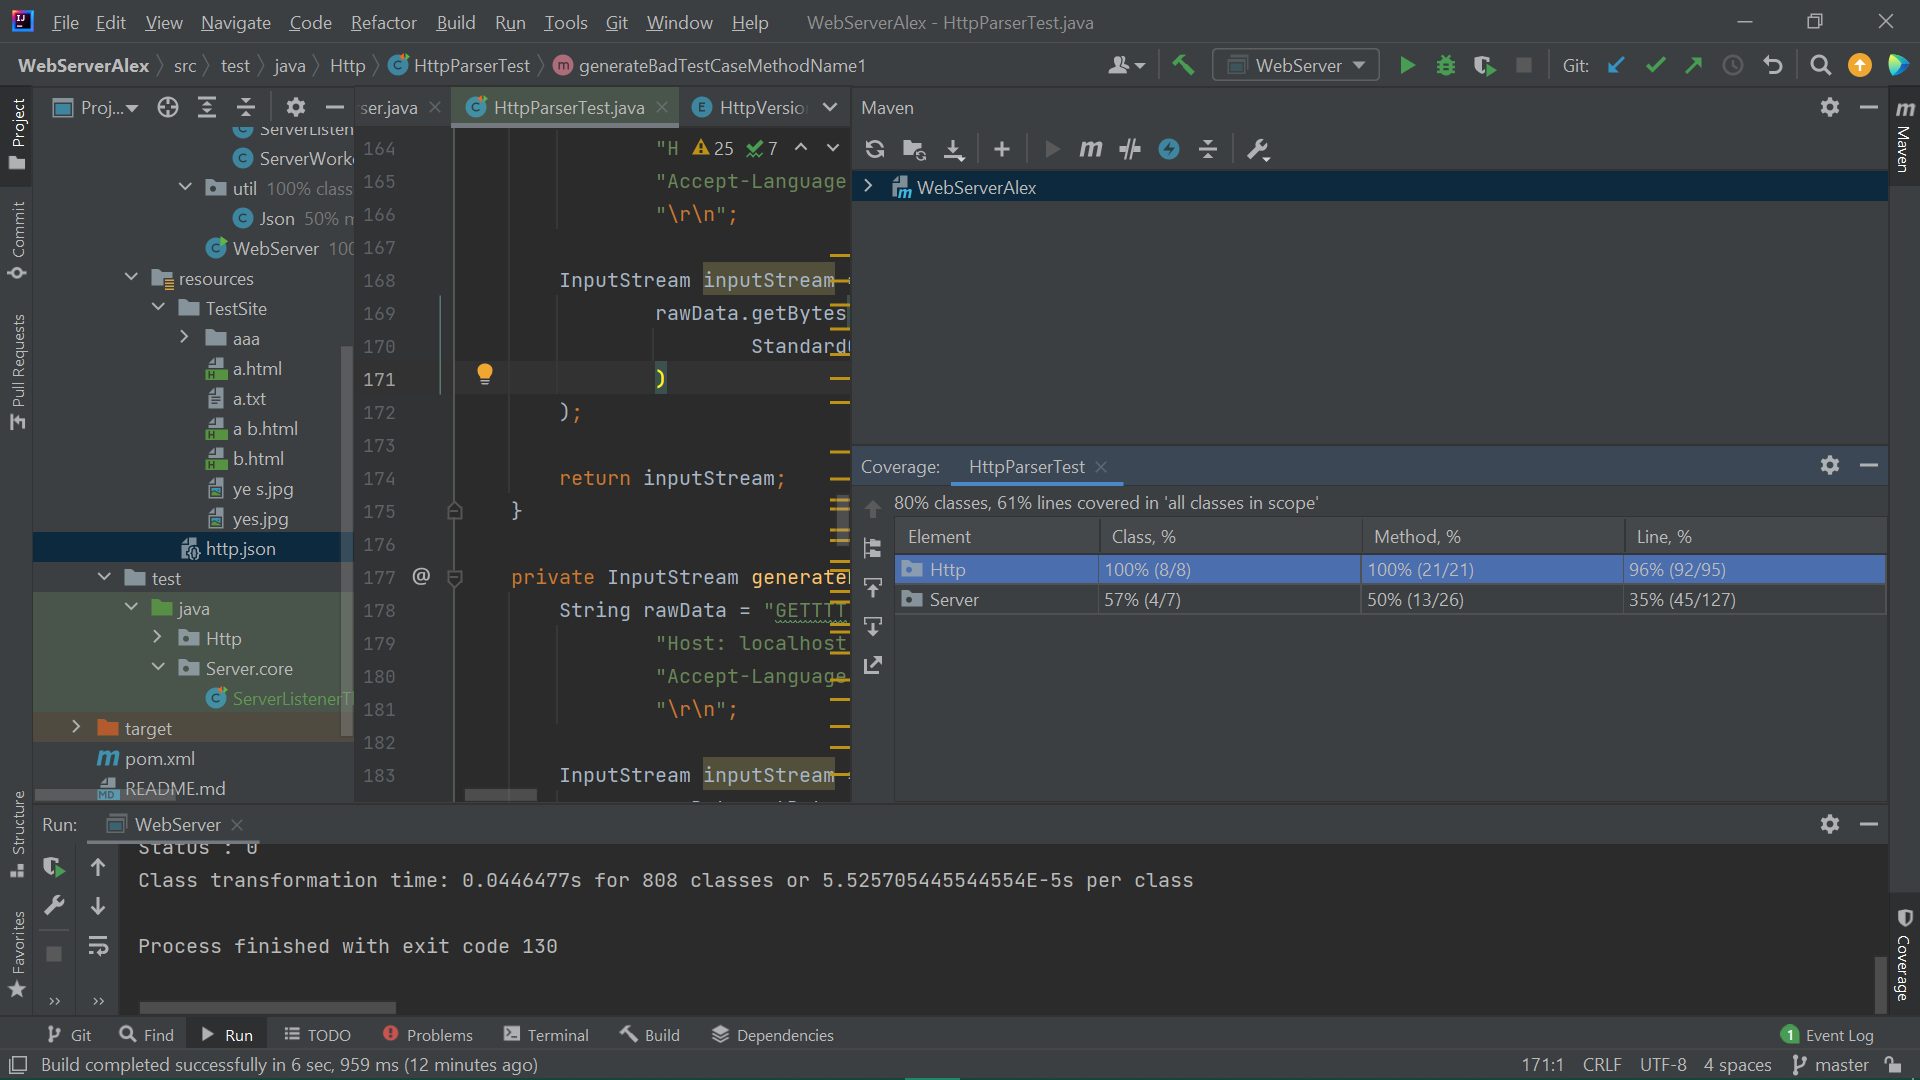Download sources and documentation in Maven panel
This screenshot has width=1920, height=1080.
954,148
